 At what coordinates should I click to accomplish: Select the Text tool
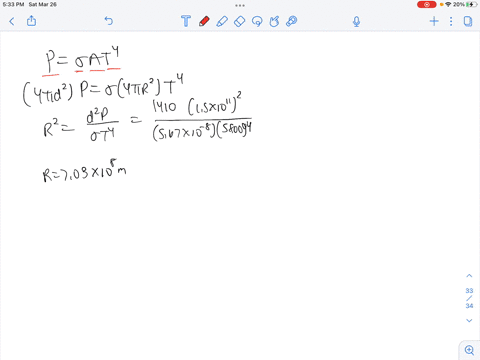(186, 21)
